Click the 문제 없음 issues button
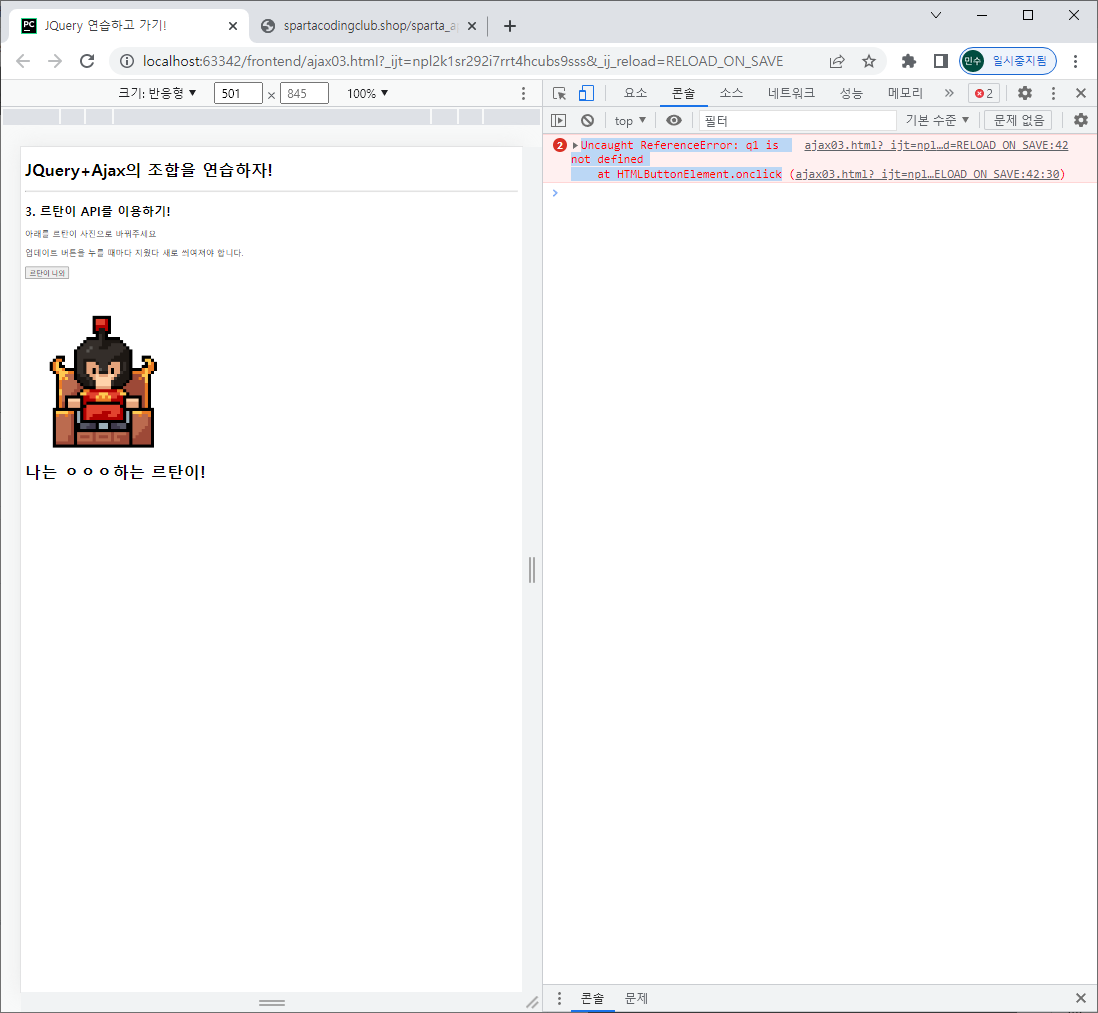 1018,120
